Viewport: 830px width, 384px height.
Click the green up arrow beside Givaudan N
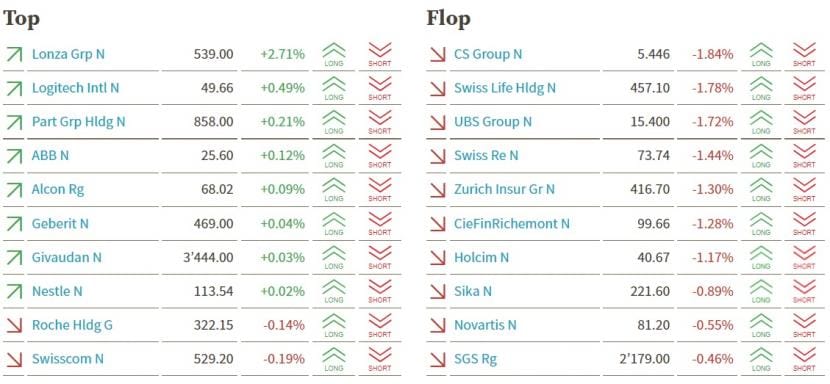pyautogui.click(x=14, y=258)
